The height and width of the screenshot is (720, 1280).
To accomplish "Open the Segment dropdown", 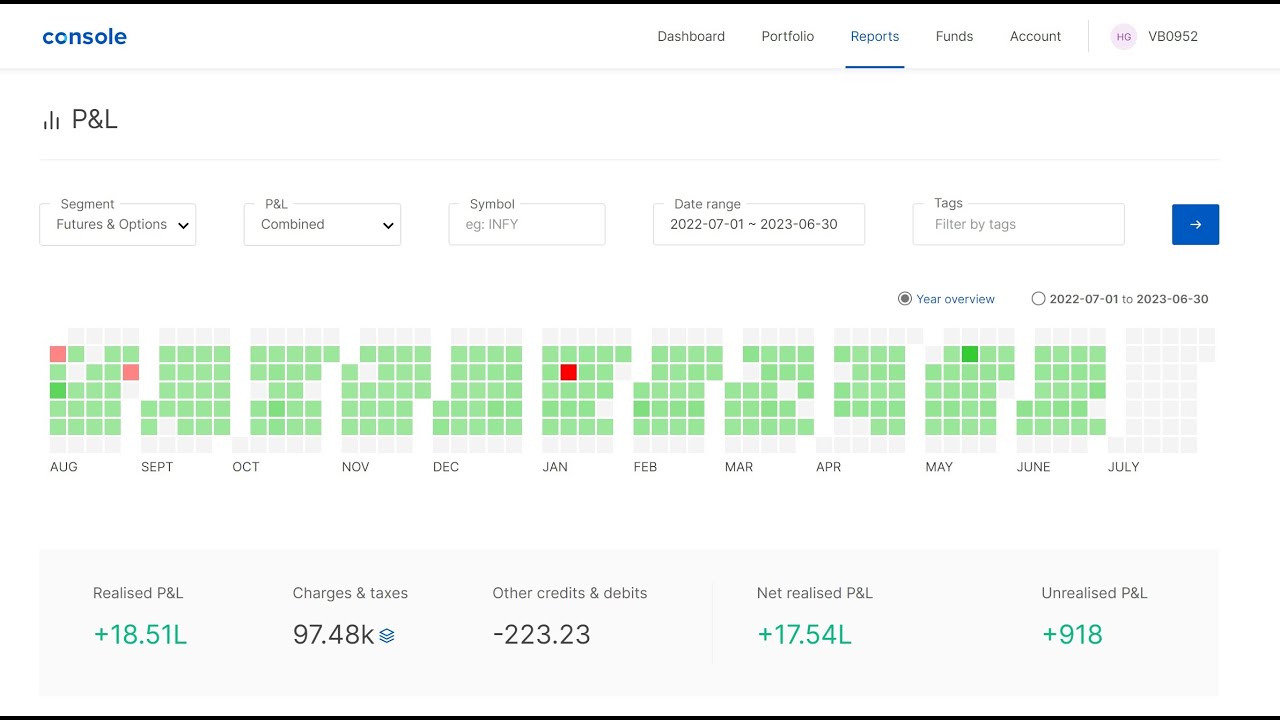I will pos(118,225).
